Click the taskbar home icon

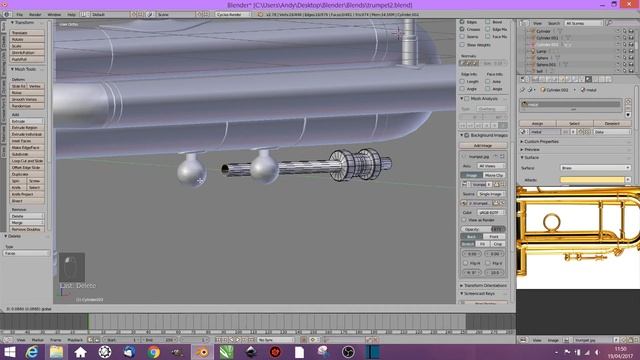[80, 352]
